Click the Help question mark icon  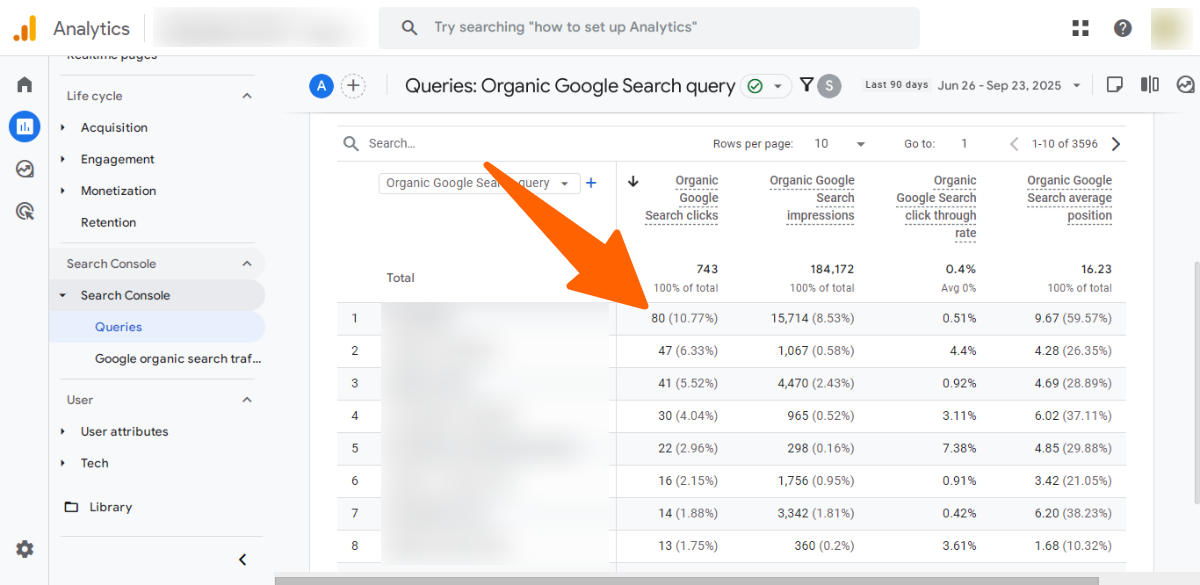(x=1123, y=28)
